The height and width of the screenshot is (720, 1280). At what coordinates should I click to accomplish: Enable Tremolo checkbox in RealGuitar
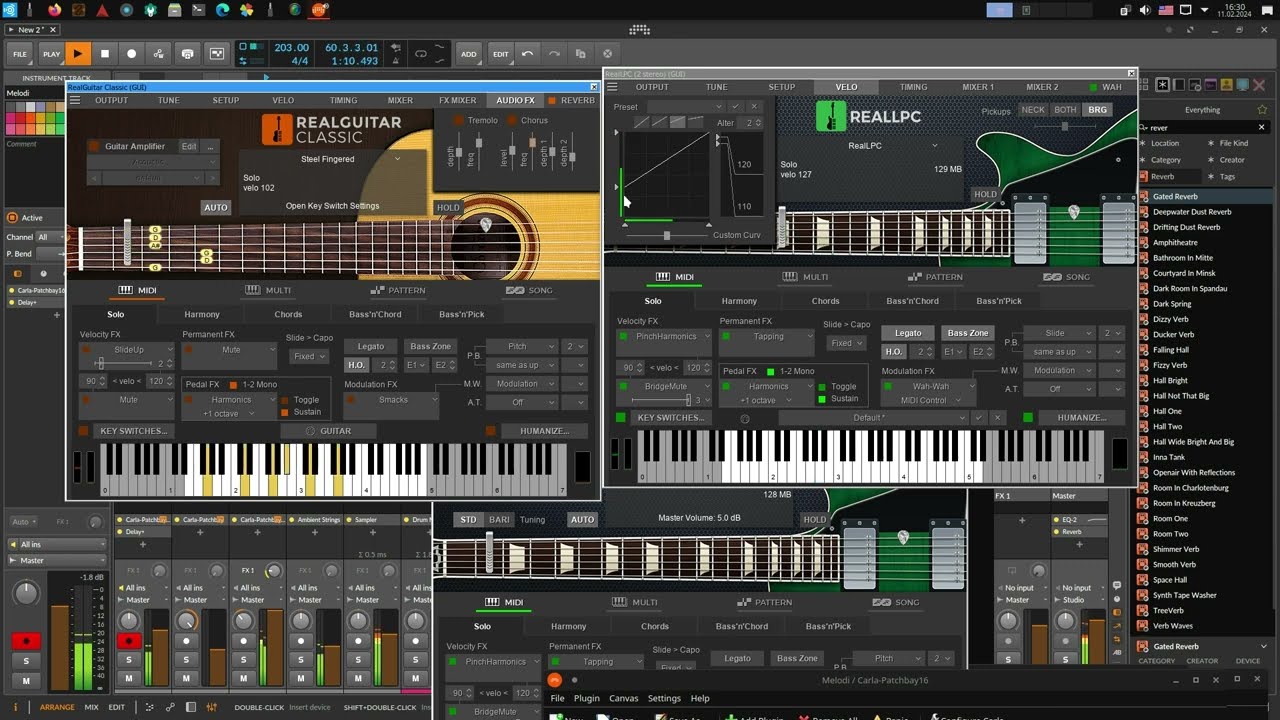click(459, 121)
